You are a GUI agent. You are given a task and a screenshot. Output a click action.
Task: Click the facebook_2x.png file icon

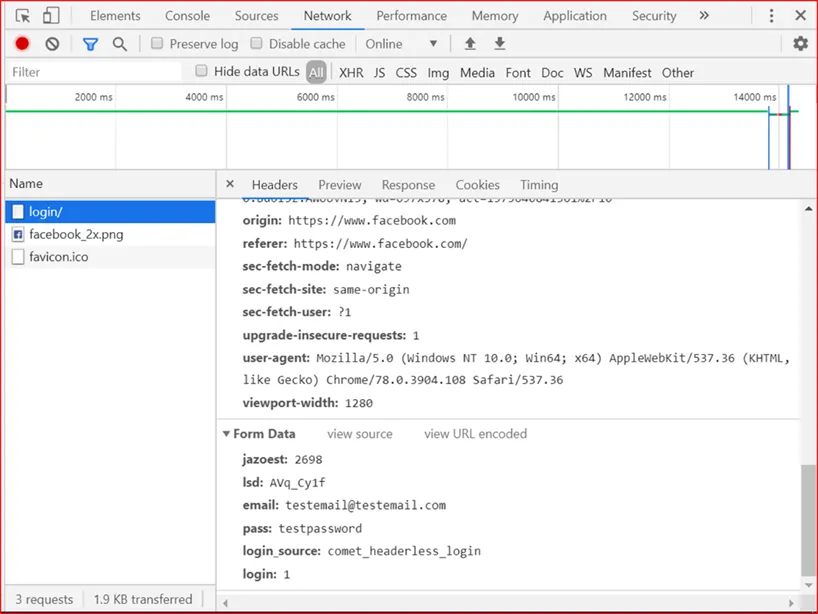click(x=18, y=234)
